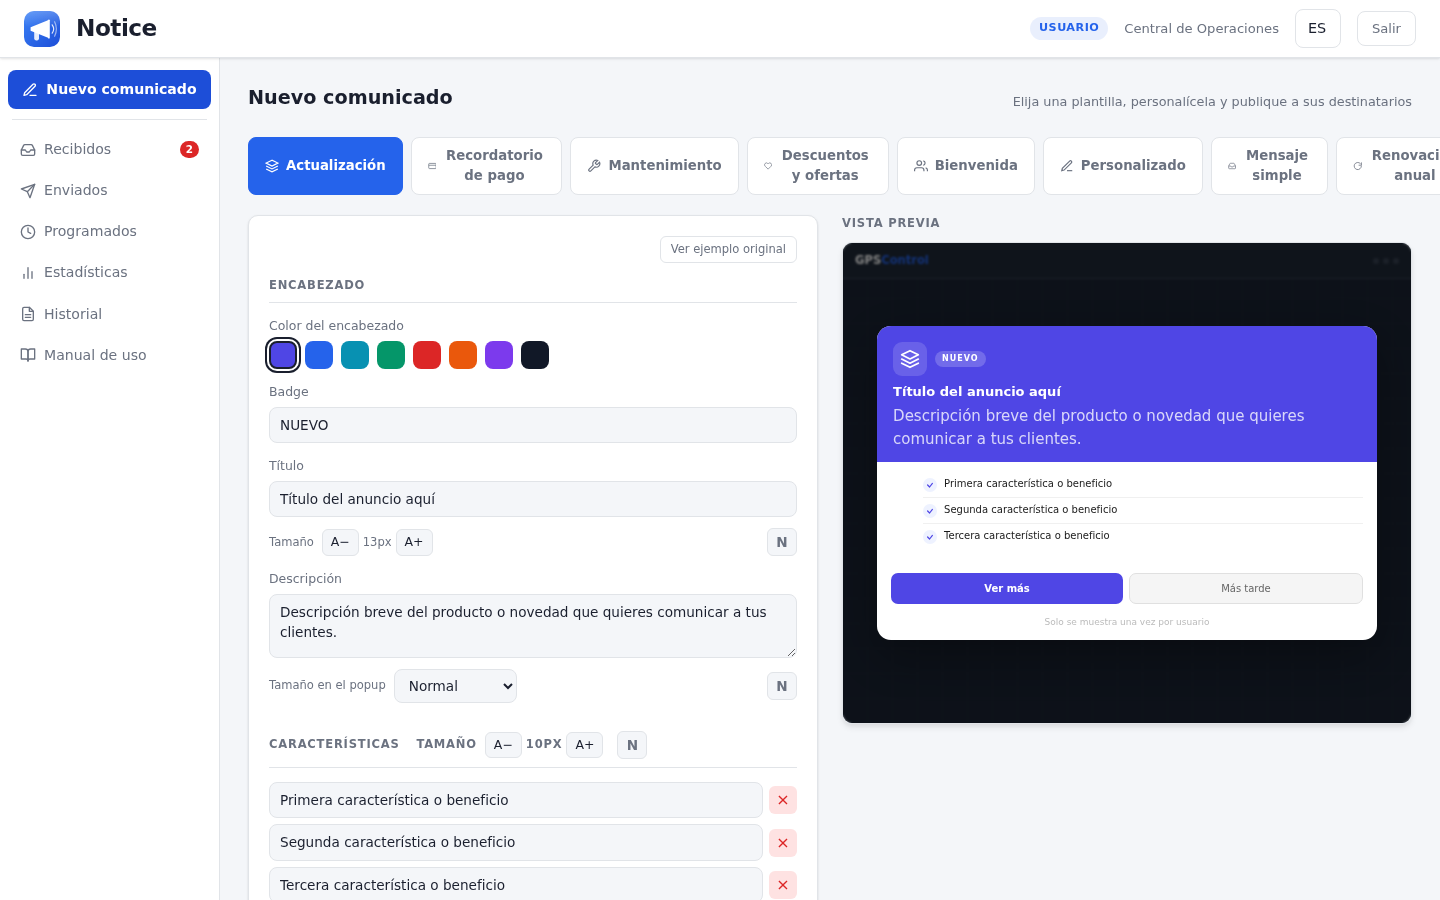Screen dimensions: 1440x900
Task: Click the Recibidos unread count badge
Action: point(189,150)
